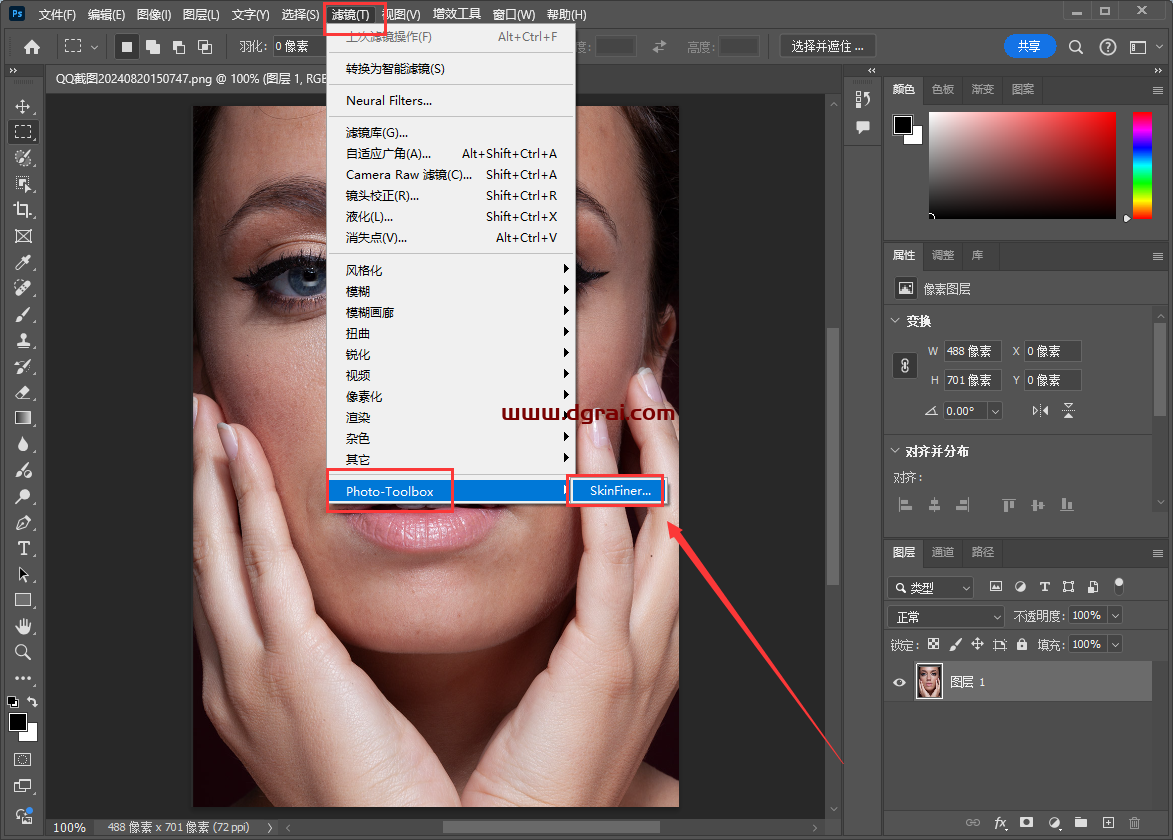Select the Rectangle shape tool
The image size is (1173, 840).
coord(23,600)
